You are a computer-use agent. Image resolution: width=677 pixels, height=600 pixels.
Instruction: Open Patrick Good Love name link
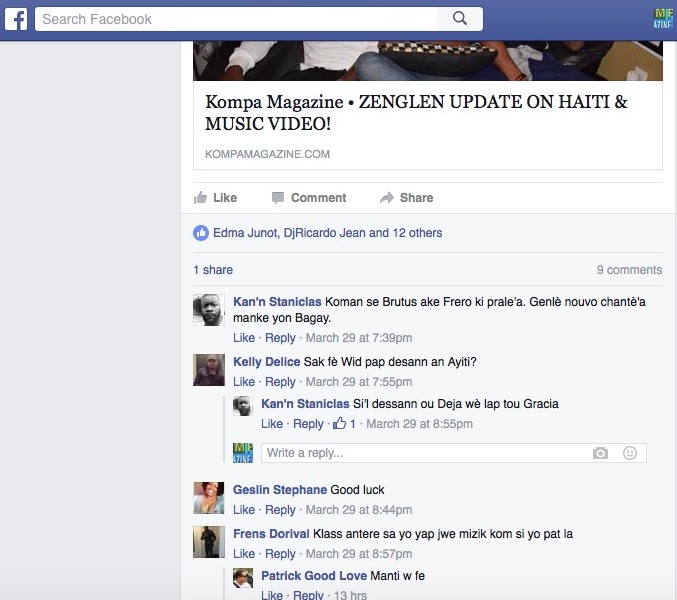pyautogui.click(x=314, y=576)
